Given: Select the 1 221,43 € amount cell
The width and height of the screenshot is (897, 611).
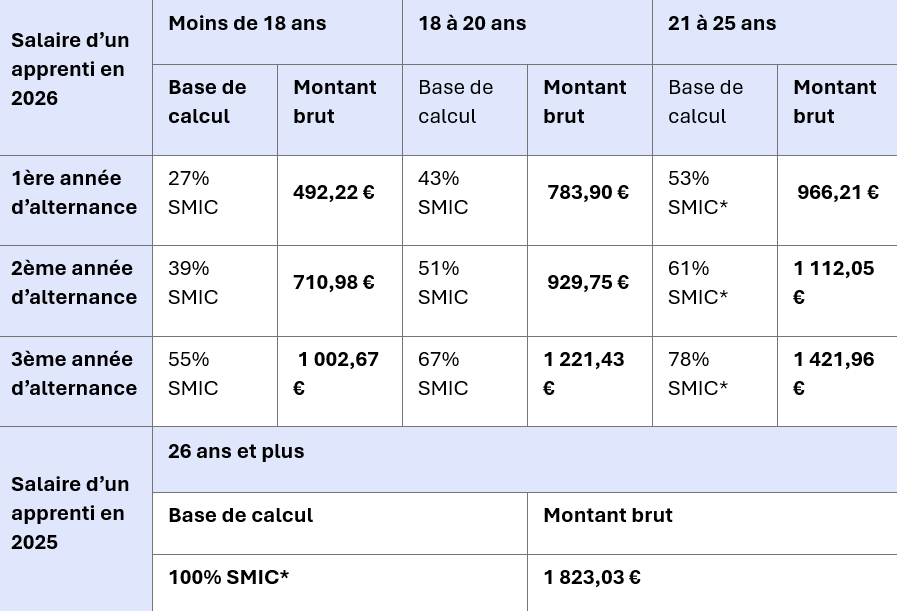Looking at the screenshot, I should tap(584, 373).
